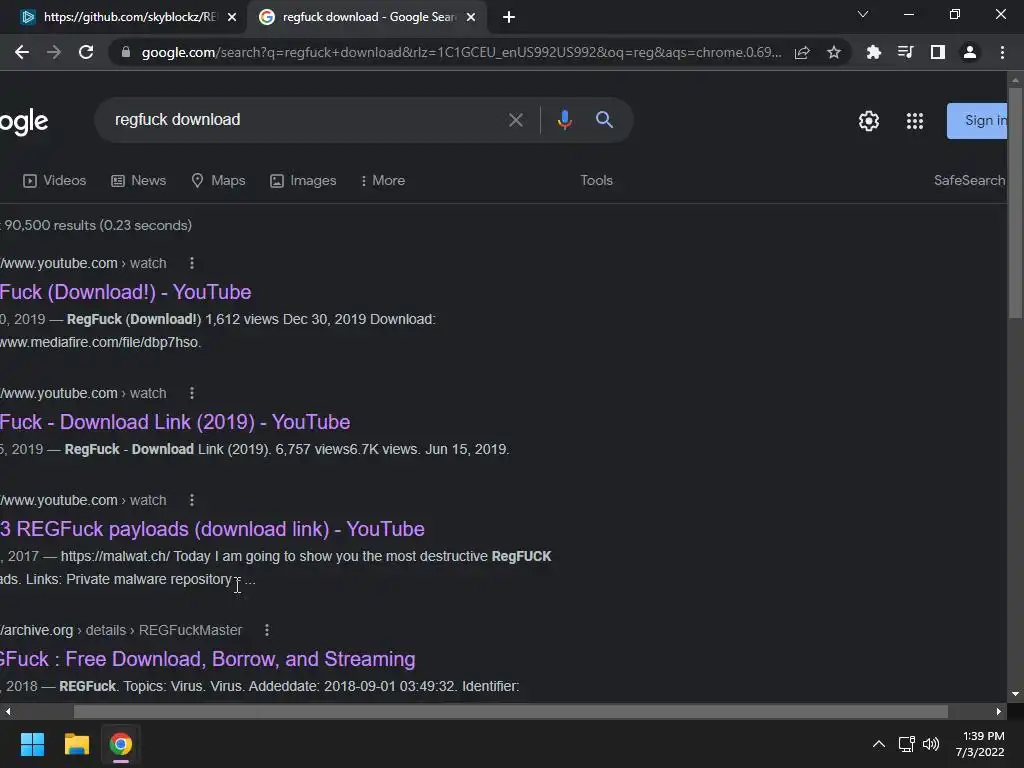Click the scroll-left arrow
Image resolution: width=1024 pixels, height=768 pixels.
coord(8,711)
